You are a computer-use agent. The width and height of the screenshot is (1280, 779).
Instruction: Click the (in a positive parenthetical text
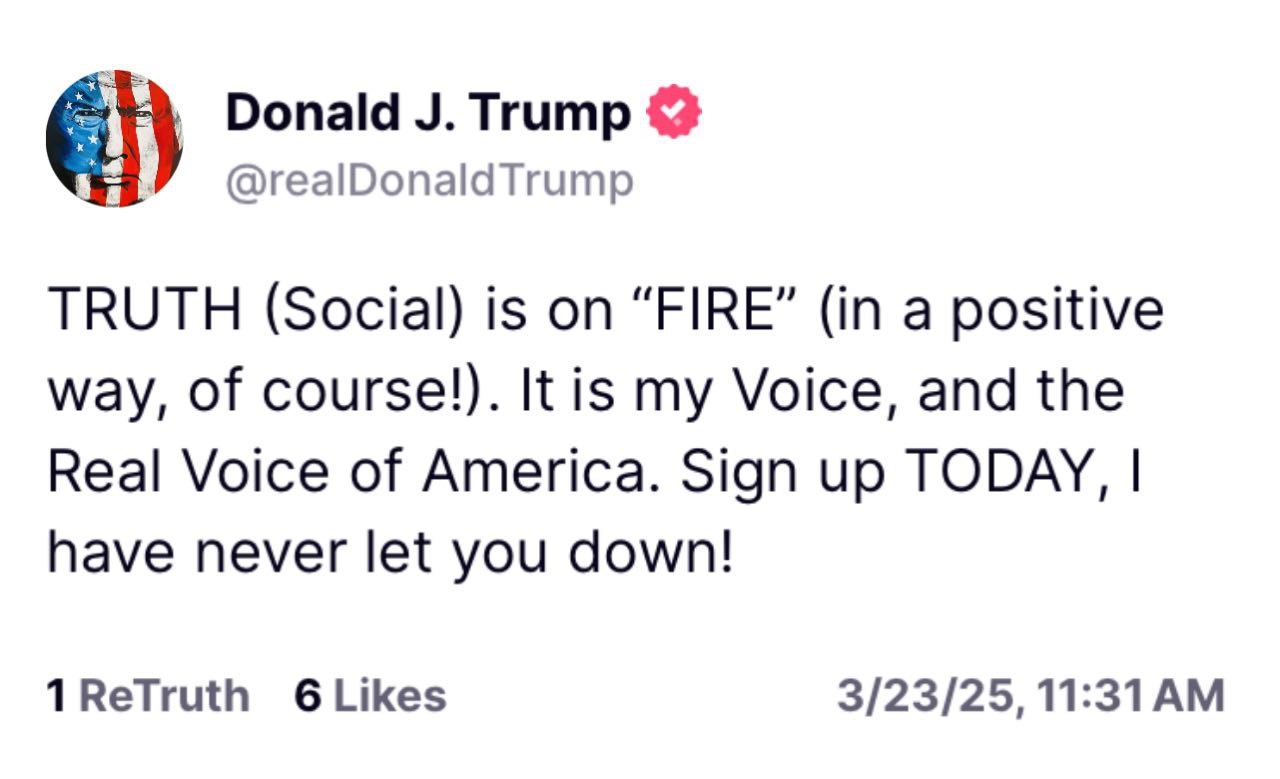990,312
